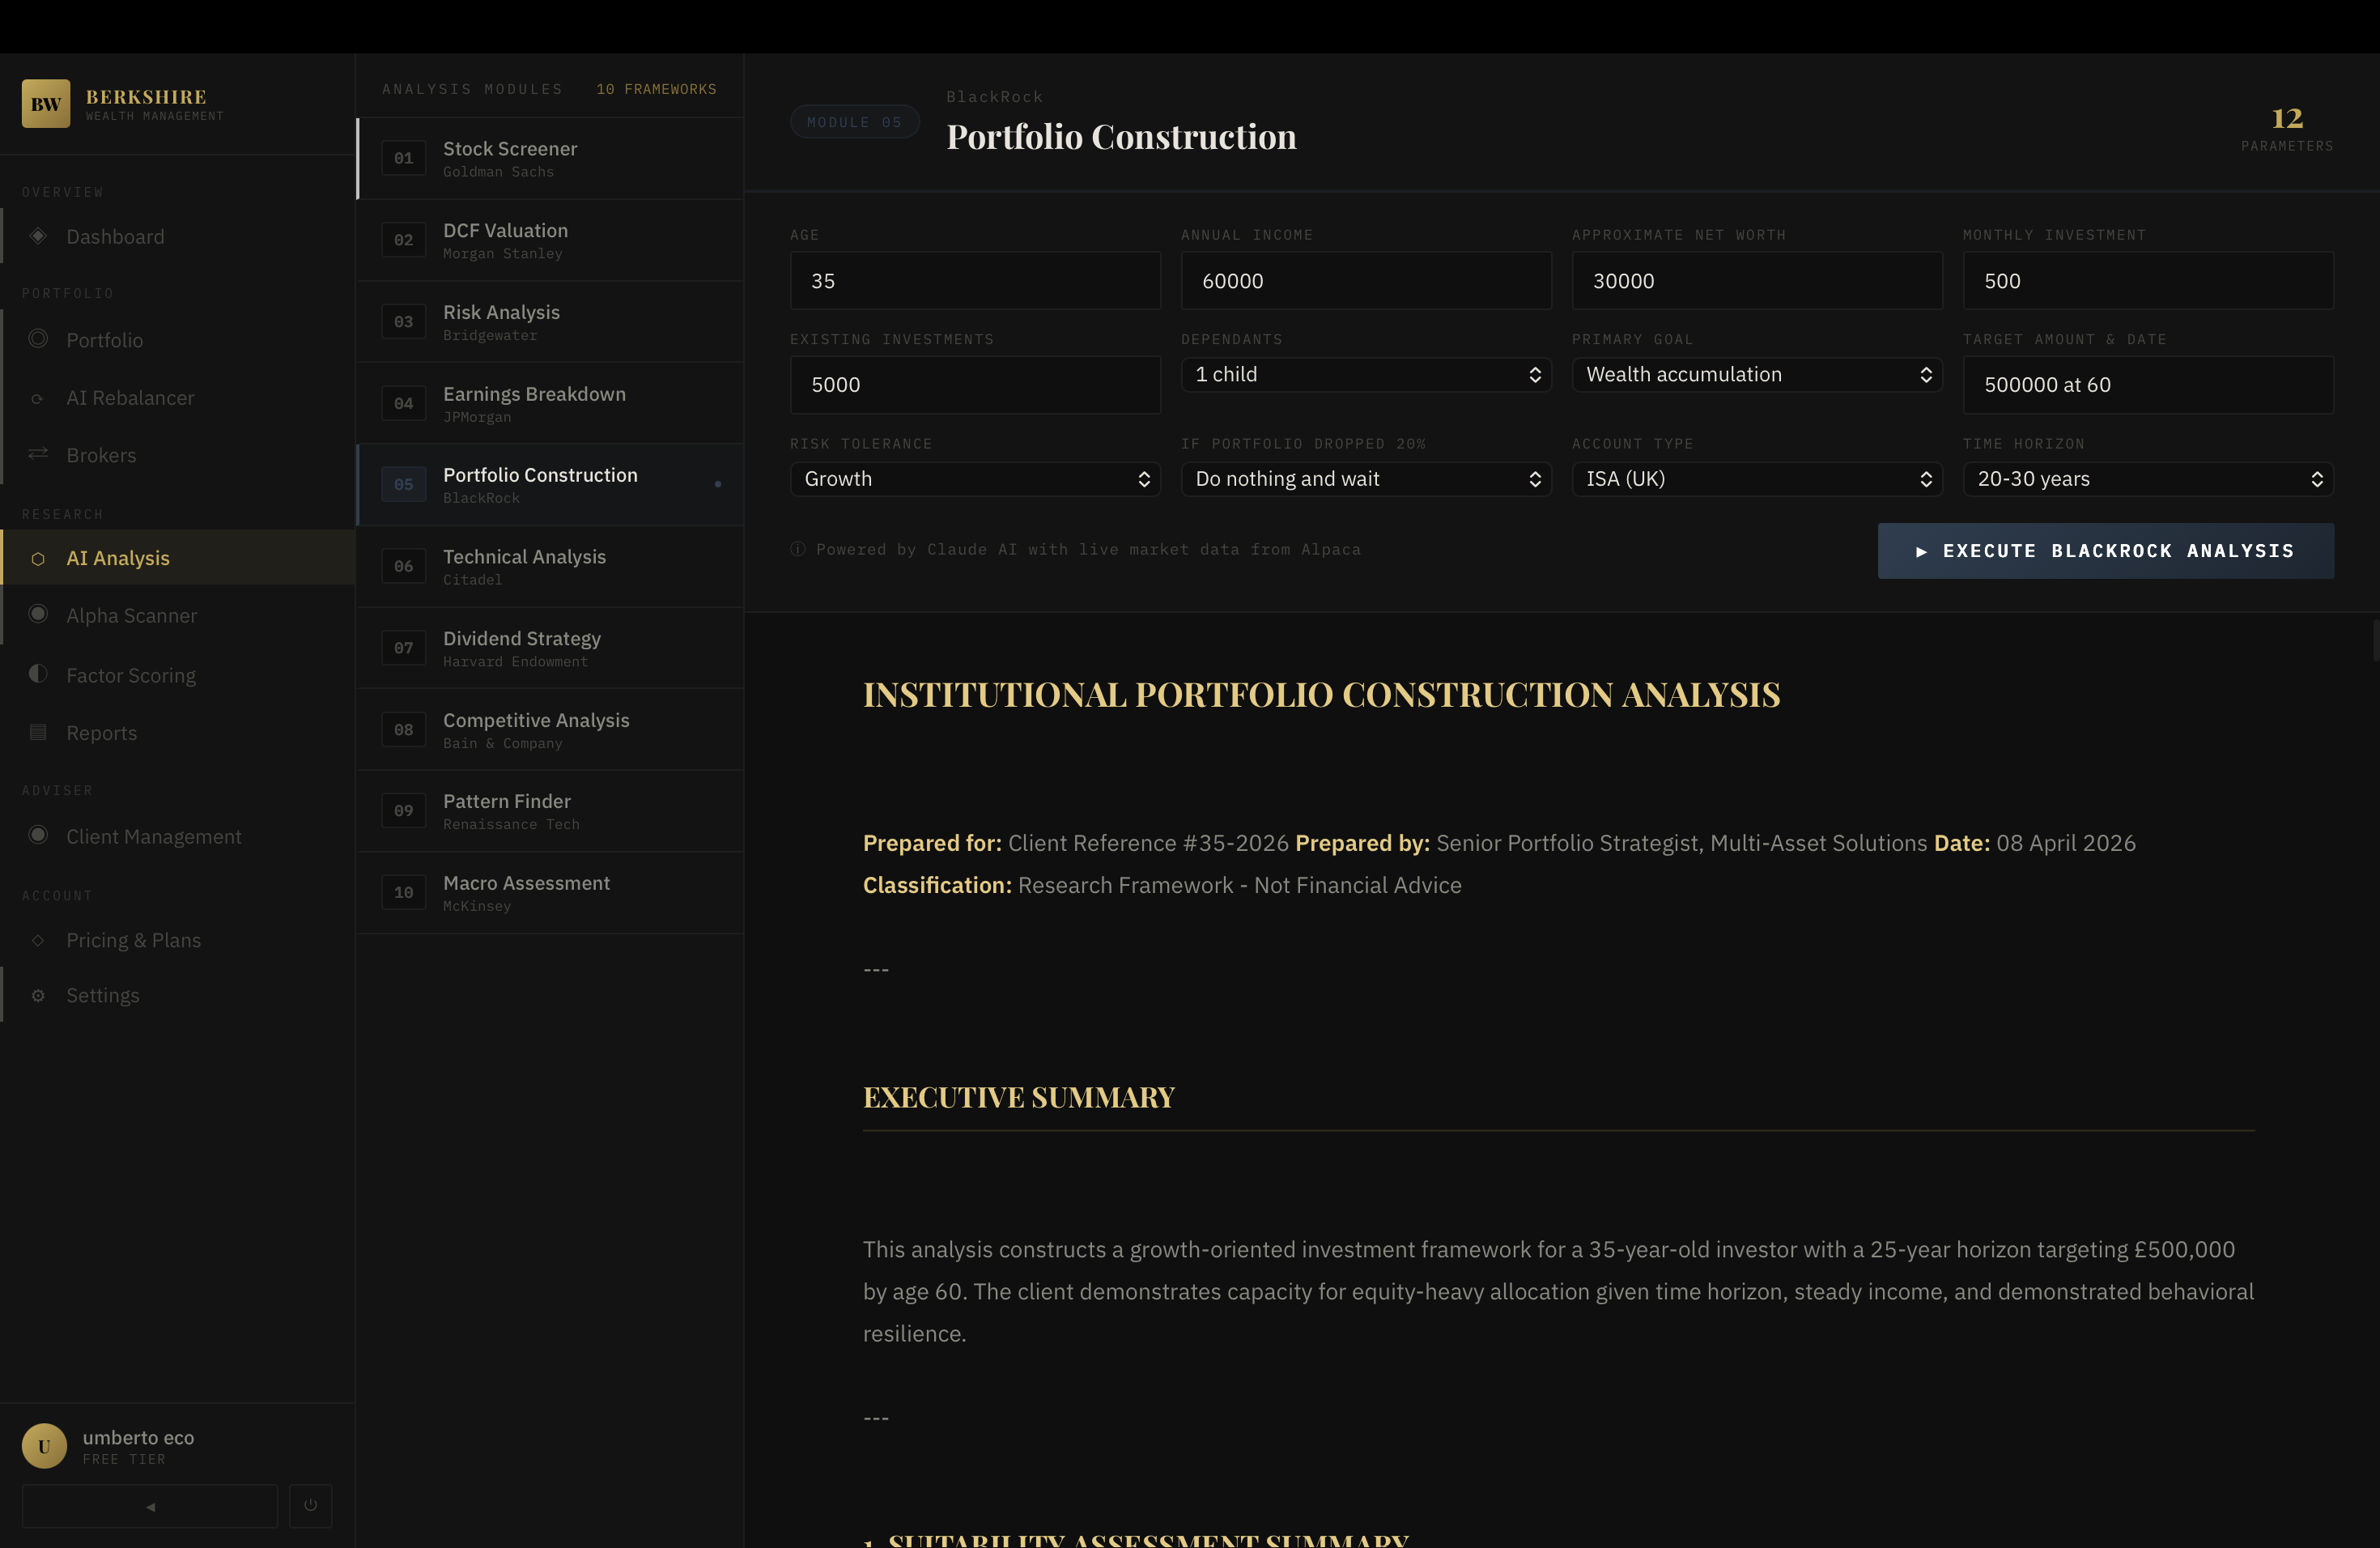This screenshot has width=2380, height=1548.
Task: Toggle the Portfolio Construction module indicator dot
Action: click(x=719, y=483)
